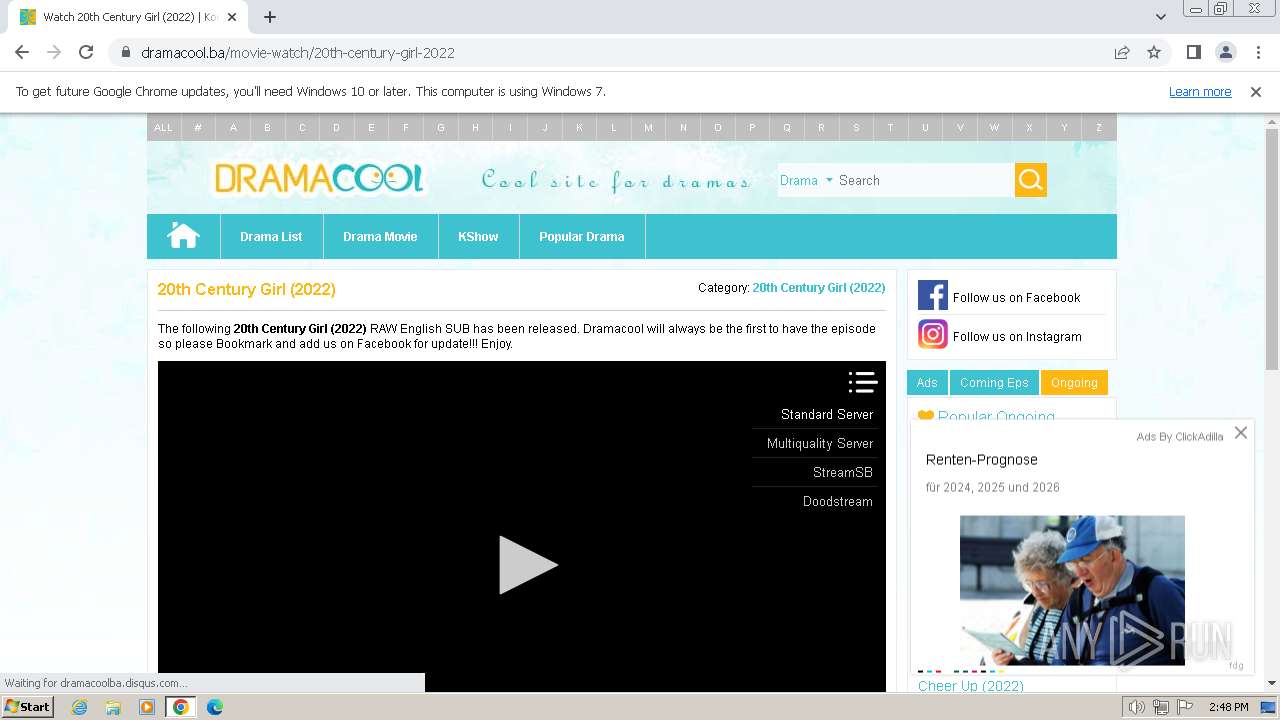Click the orange search magnifier button
Viewport: 1280px width, 720px height.
click(1030, 180)
